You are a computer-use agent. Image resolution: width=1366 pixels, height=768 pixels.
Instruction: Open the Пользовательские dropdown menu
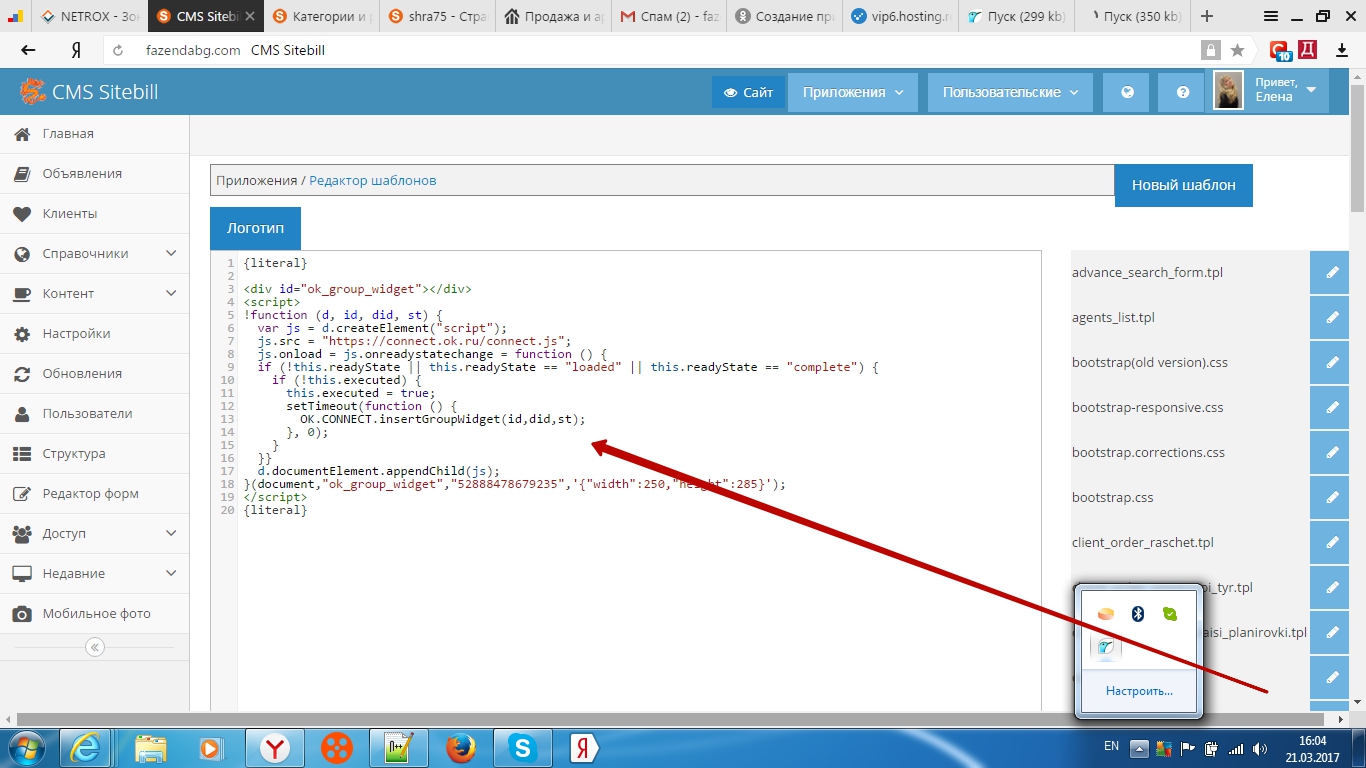[1010, 92]
